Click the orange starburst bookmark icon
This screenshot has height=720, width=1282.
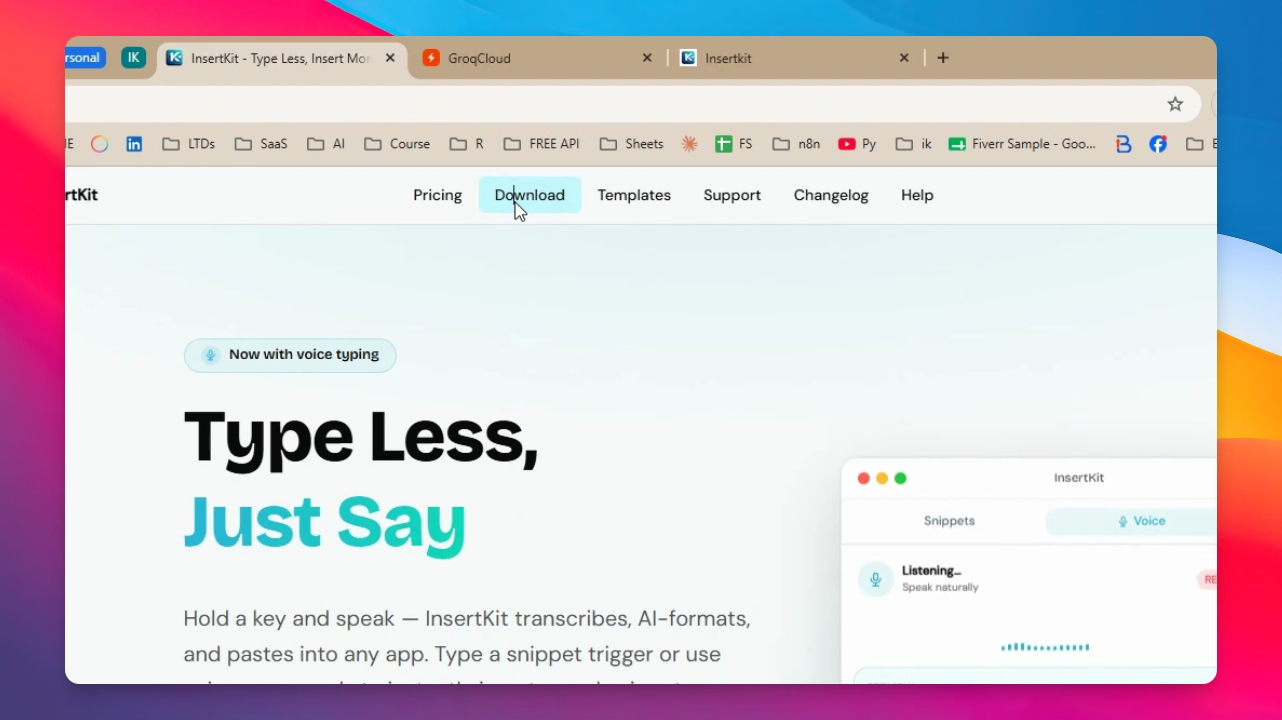689,144
